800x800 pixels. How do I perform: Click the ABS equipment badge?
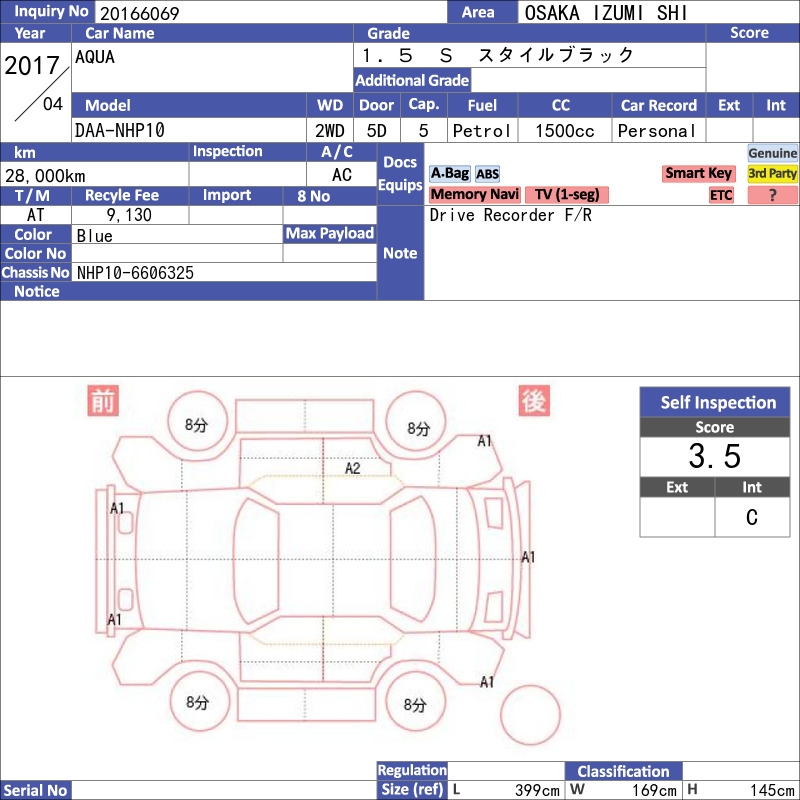coord(487,174)
